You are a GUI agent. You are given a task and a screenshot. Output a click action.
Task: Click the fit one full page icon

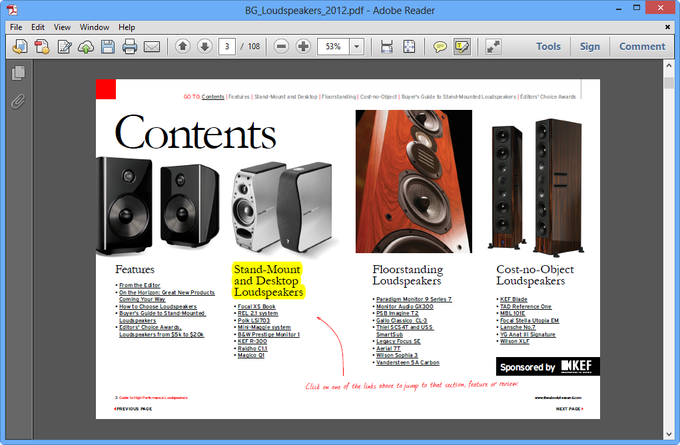[409, 46]
